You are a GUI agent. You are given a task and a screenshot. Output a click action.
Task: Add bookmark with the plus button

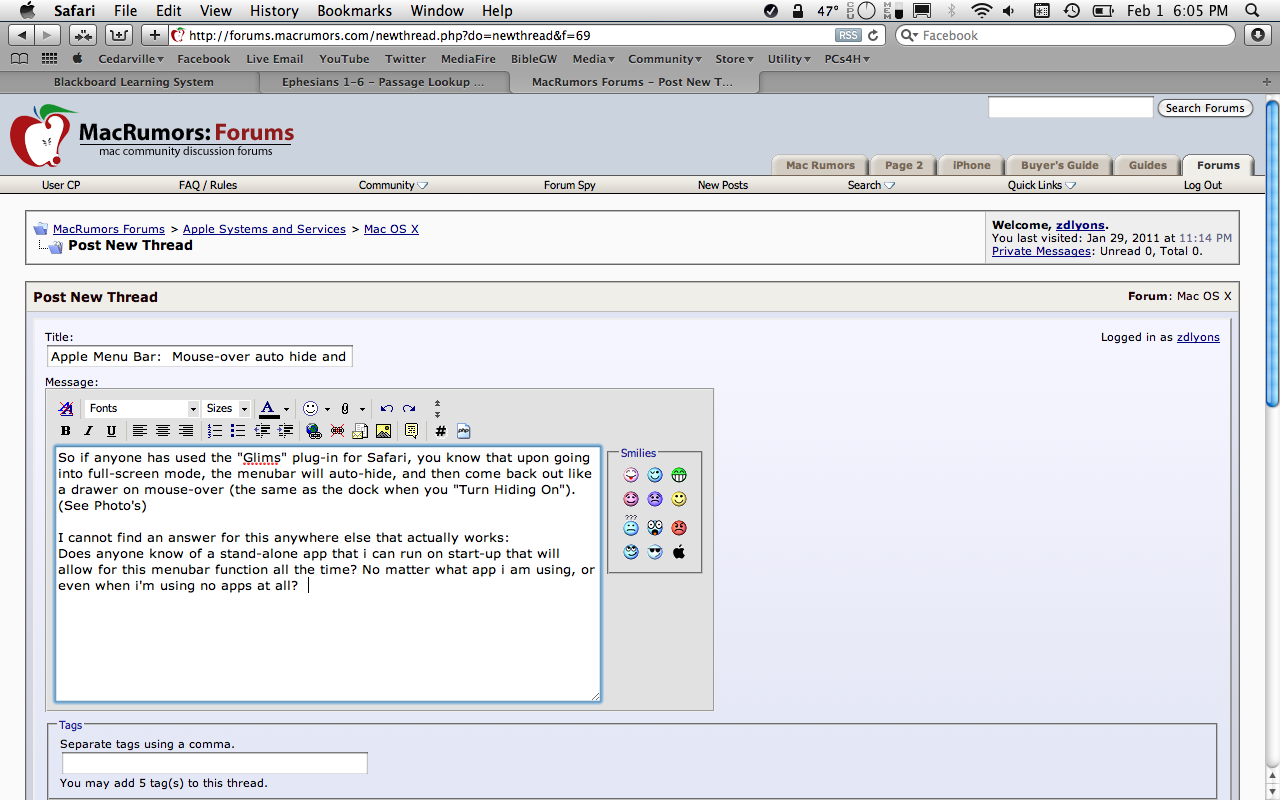(154, 35)
